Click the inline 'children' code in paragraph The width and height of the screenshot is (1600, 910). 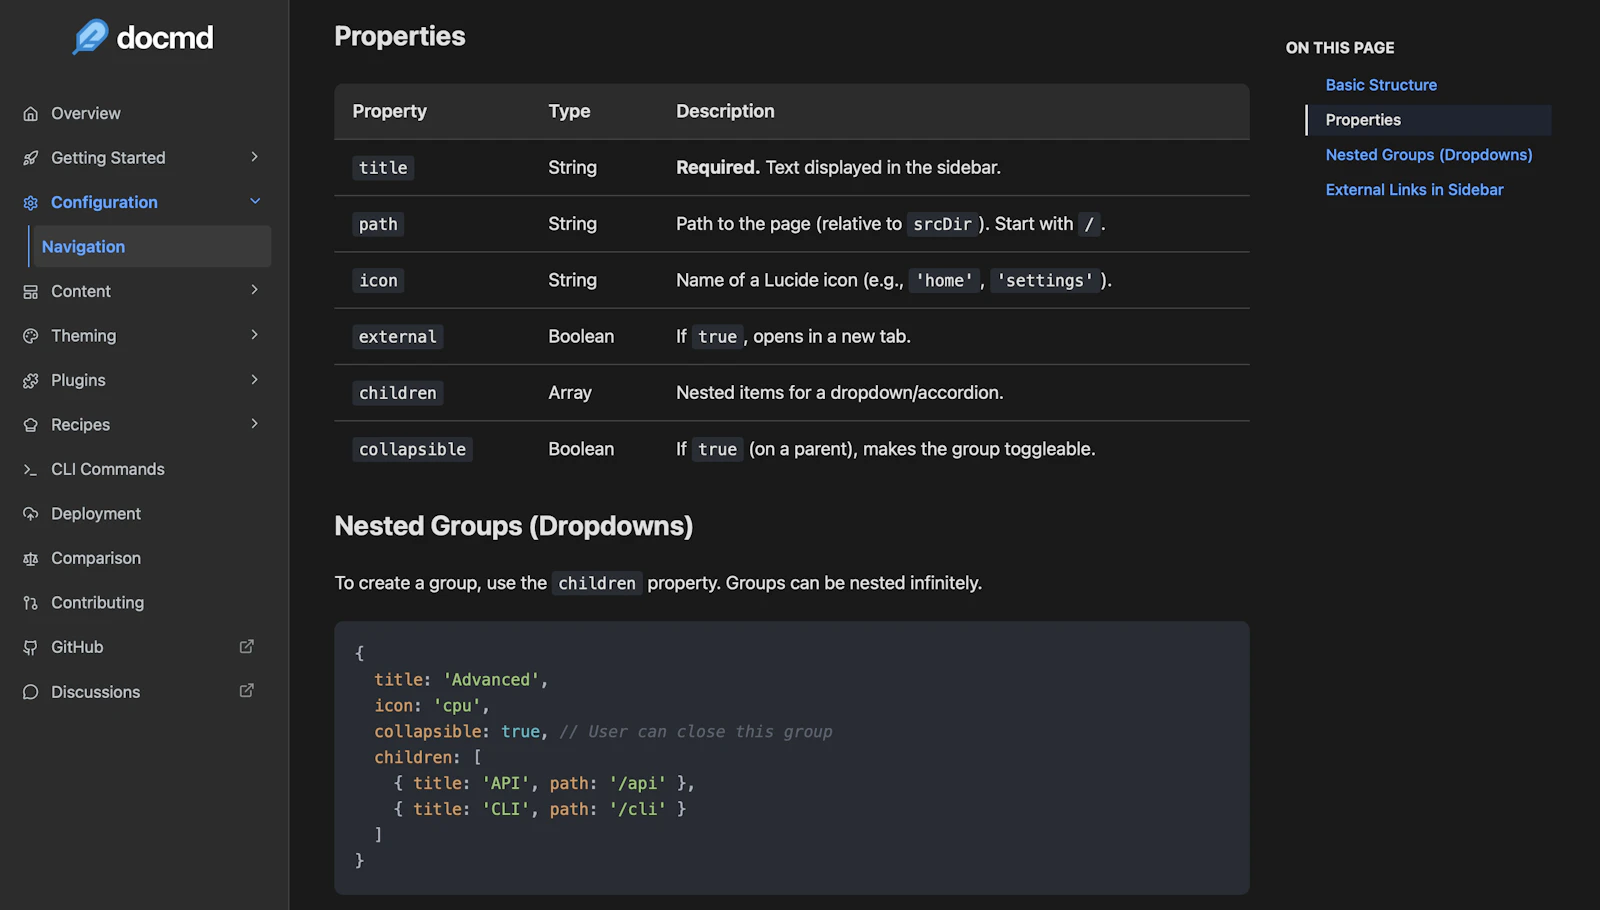pyautogui.click(x=597, y=583)
